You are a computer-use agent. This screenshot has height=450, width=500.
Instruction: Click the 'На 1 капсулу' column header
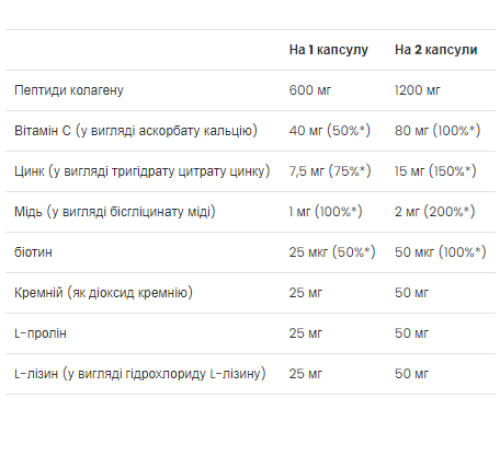(328, 50)
